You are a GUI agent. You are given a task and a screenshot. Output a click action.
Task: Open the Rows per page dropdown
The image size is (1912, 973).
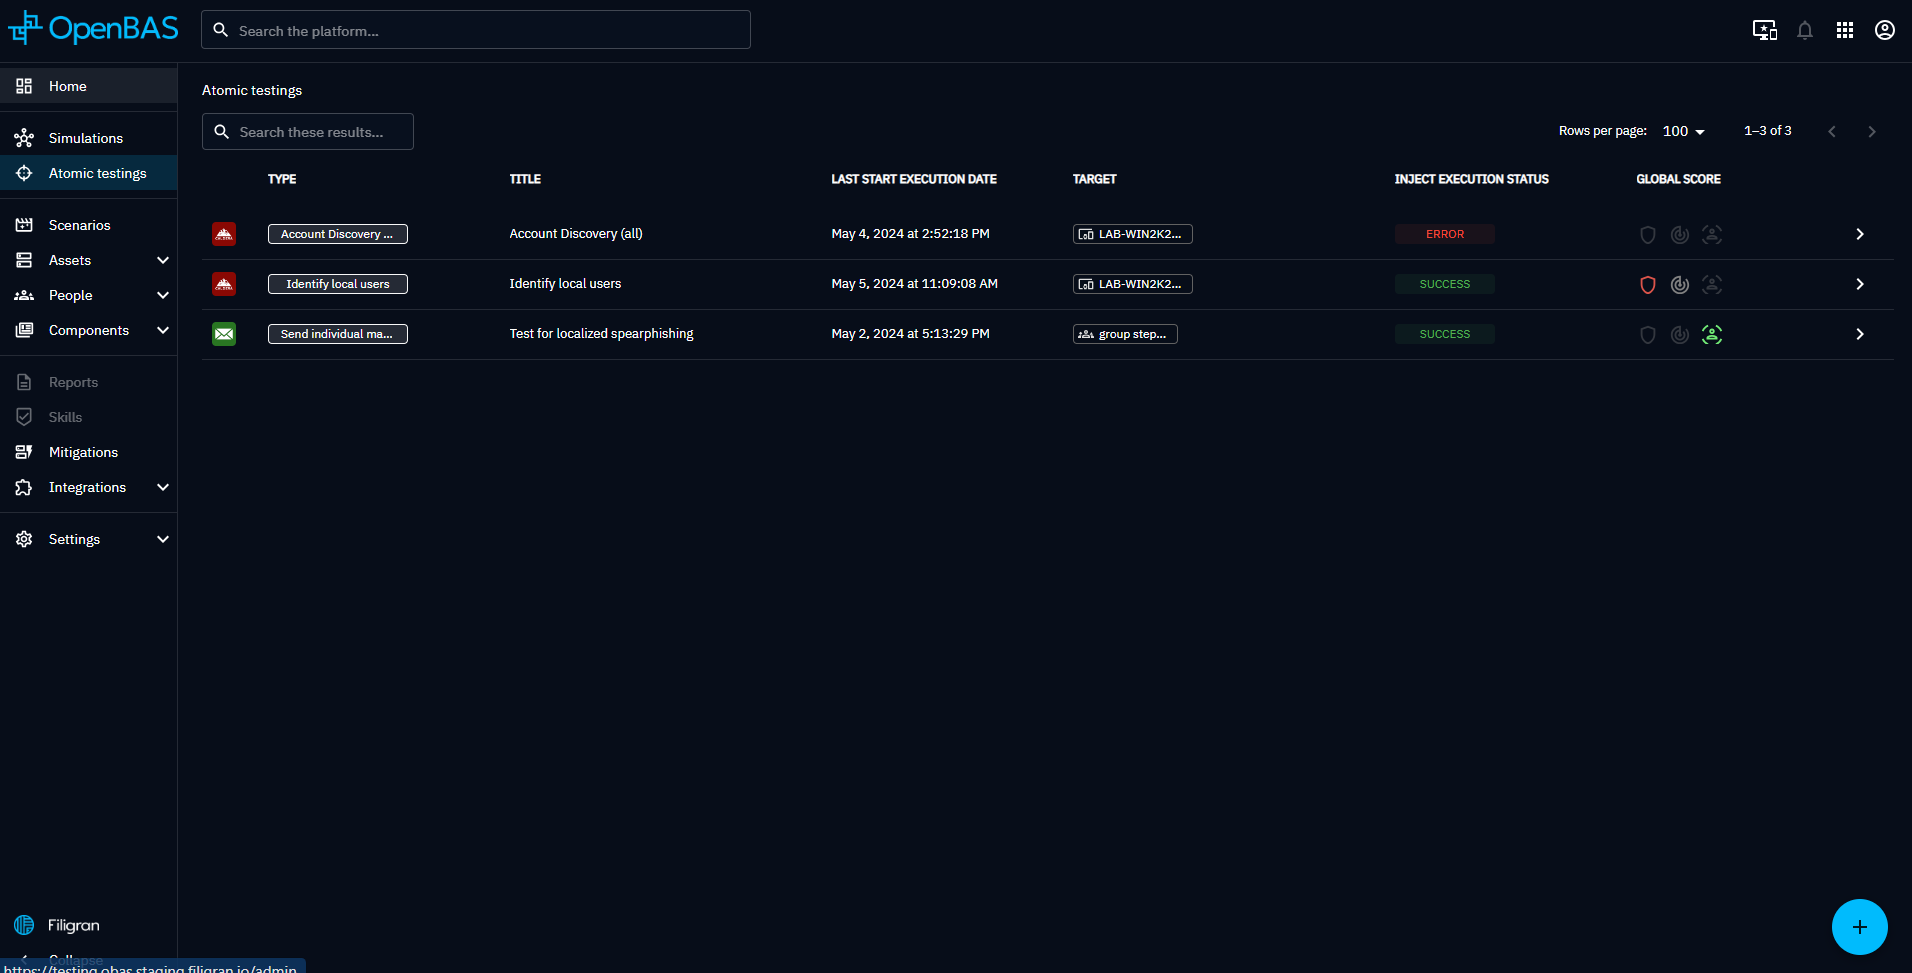[x=1683, y=131]
